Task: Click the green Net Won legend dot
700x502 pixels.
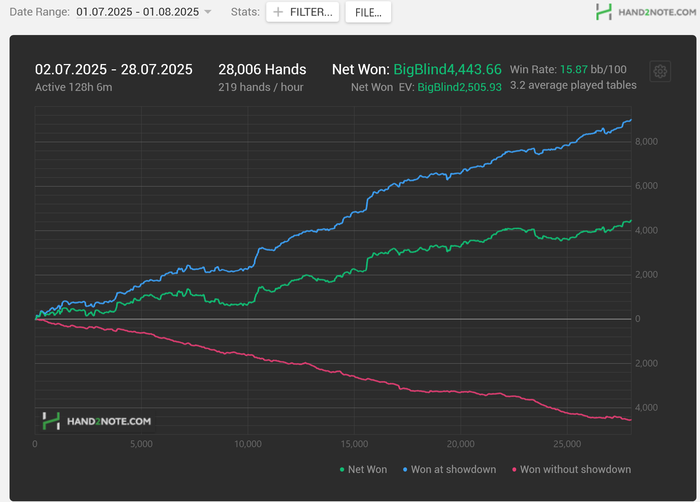Action: (342, 470)
